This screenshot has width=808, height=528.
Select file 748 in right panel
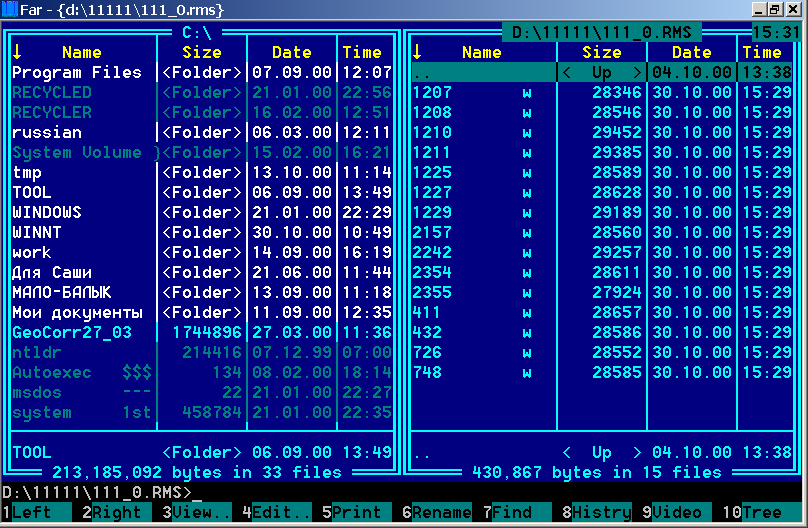coord(602,372)
